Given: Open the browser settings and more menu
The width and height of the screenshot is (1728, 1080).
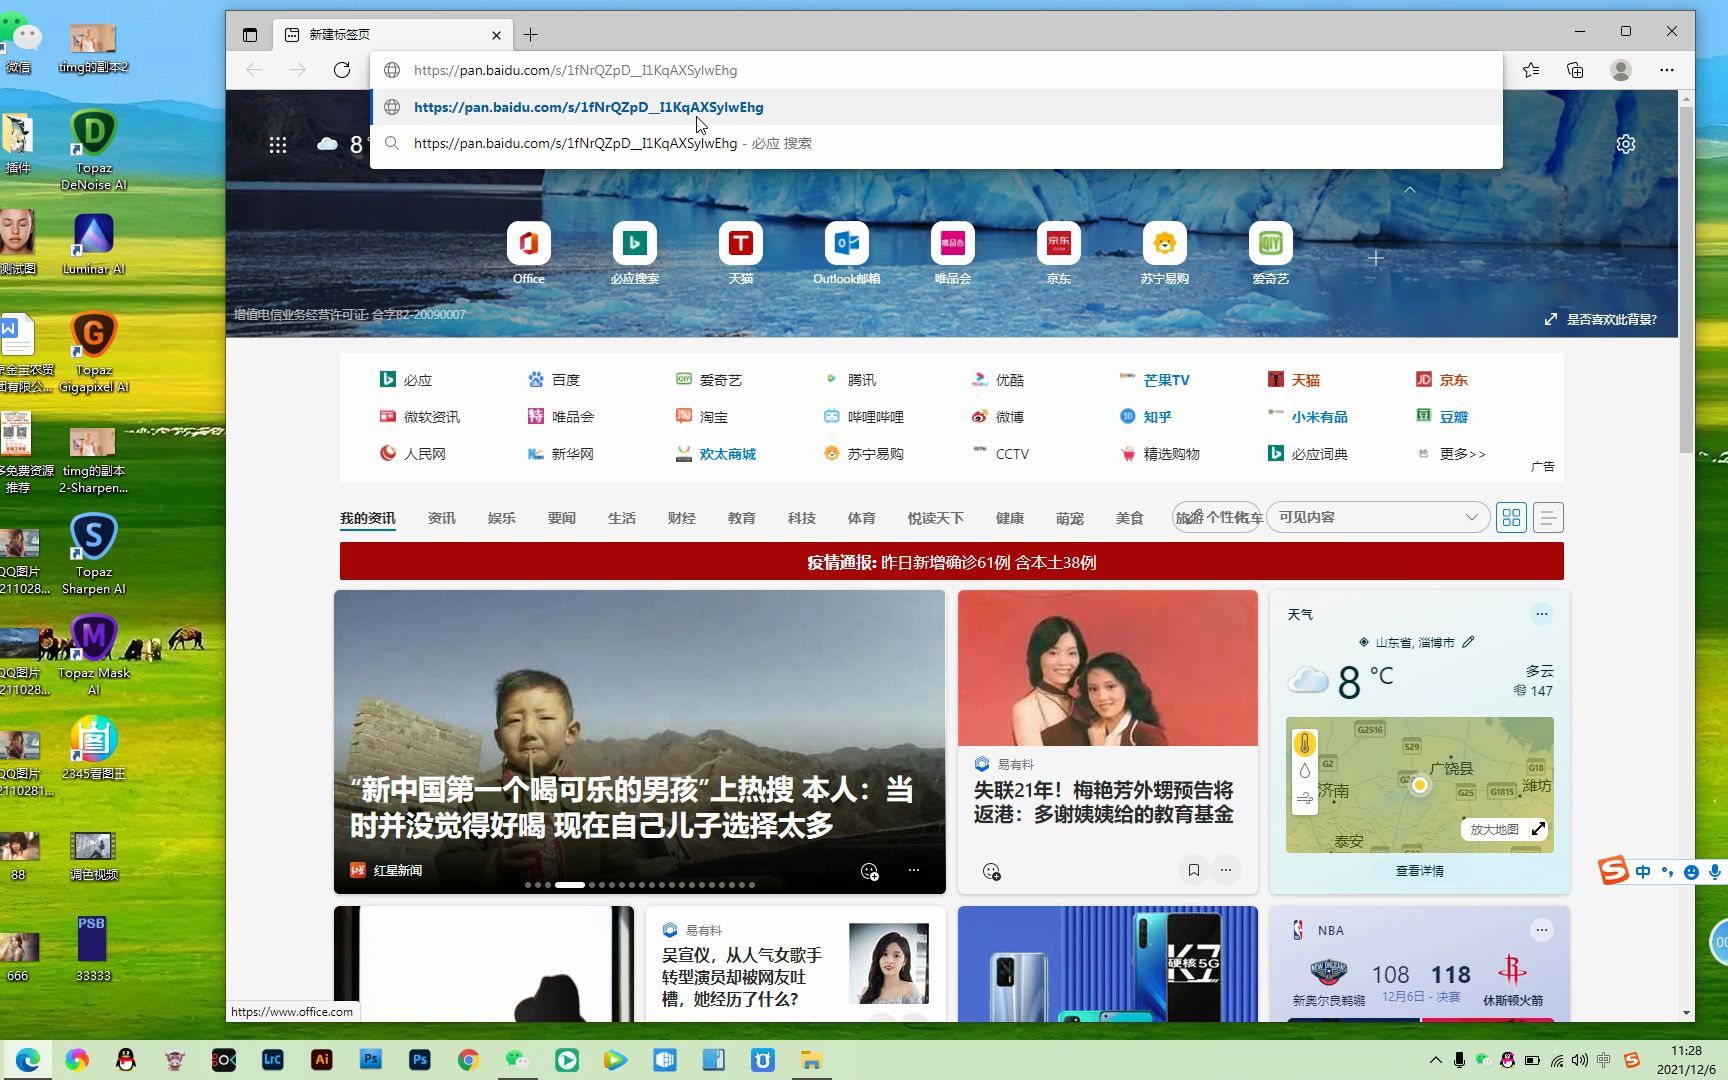Looking at the screenshot, I should (1666, 70).
